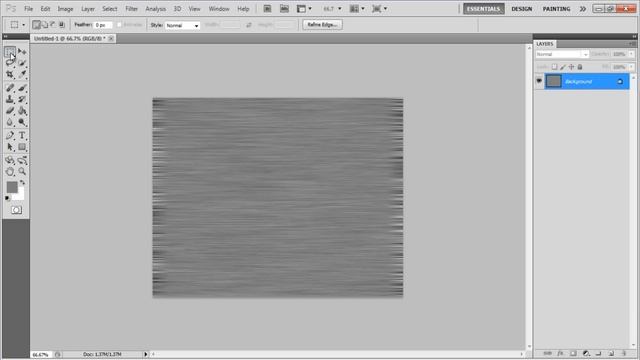Screen dimensions: 640x360
Task: Switch to the ESSENTIALS workspace
Action: pos(484,9)
